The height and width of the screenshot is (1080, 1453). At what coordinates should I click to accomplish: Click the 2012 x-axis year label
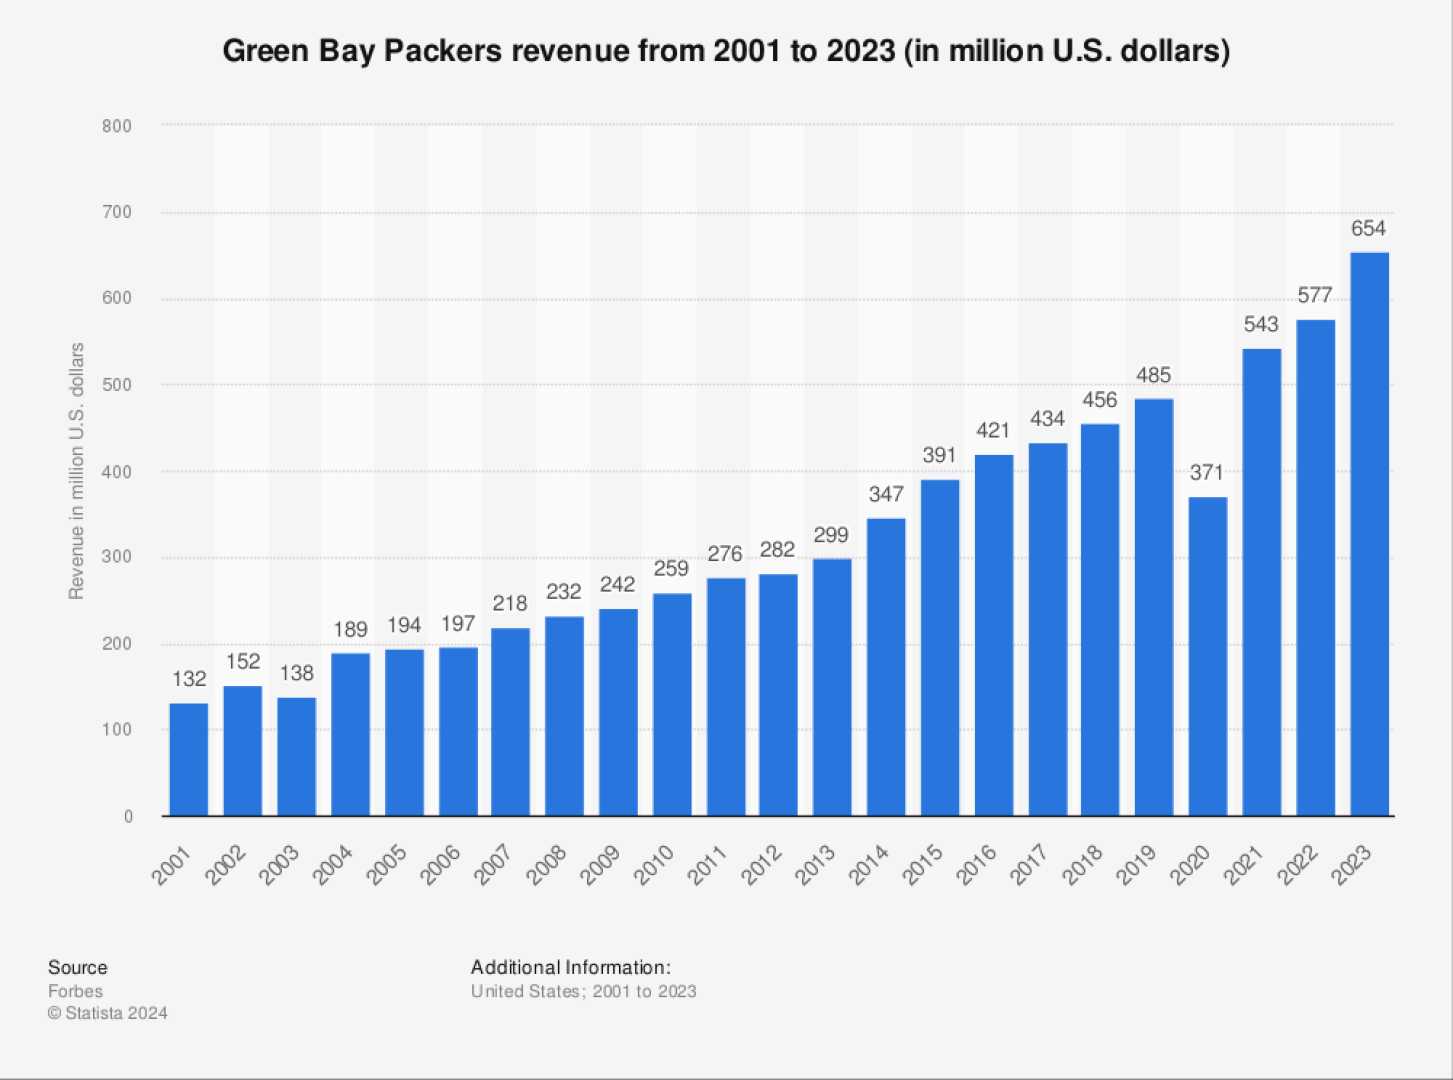(761, 864)
